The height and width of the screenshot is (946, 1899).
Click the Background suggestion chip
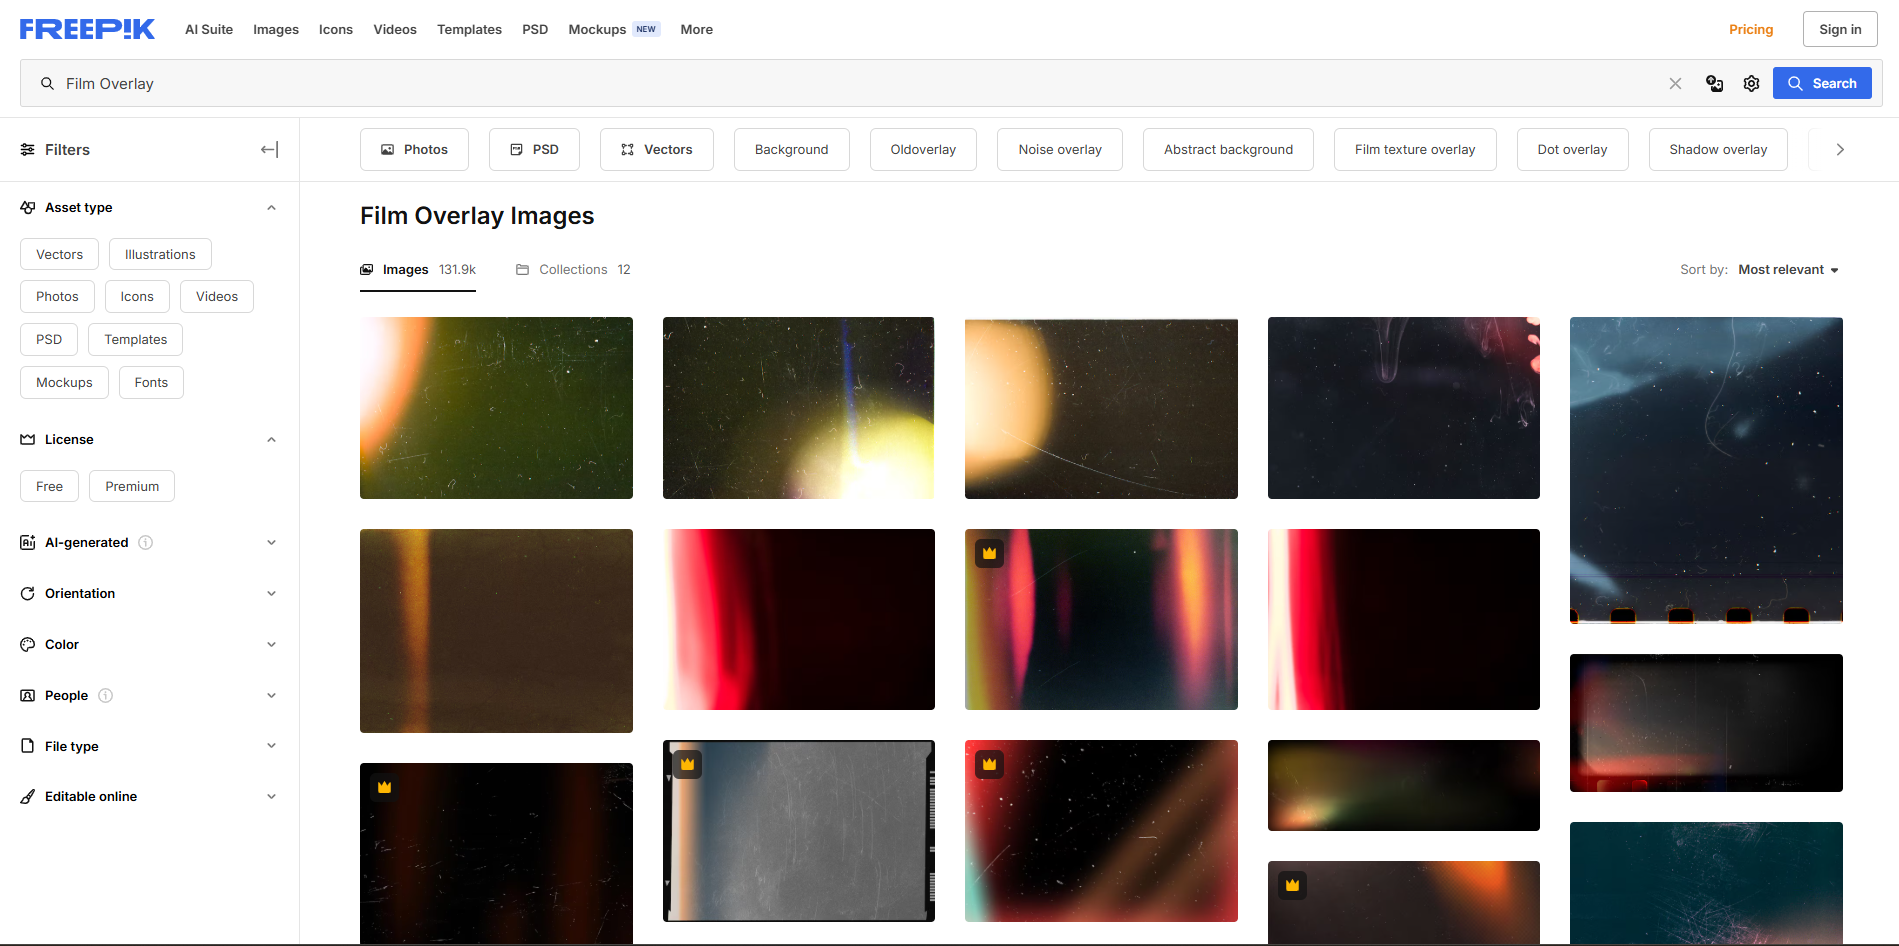point(791,150)
